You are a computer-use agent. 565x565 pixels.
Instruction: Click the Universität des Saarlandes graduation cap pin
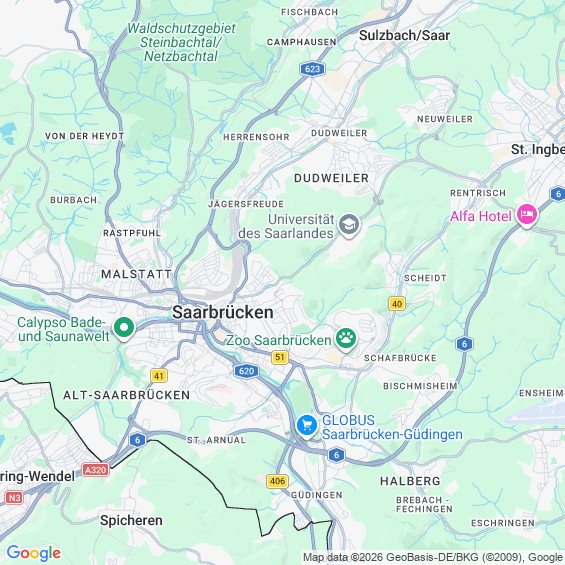coord(349,225)
